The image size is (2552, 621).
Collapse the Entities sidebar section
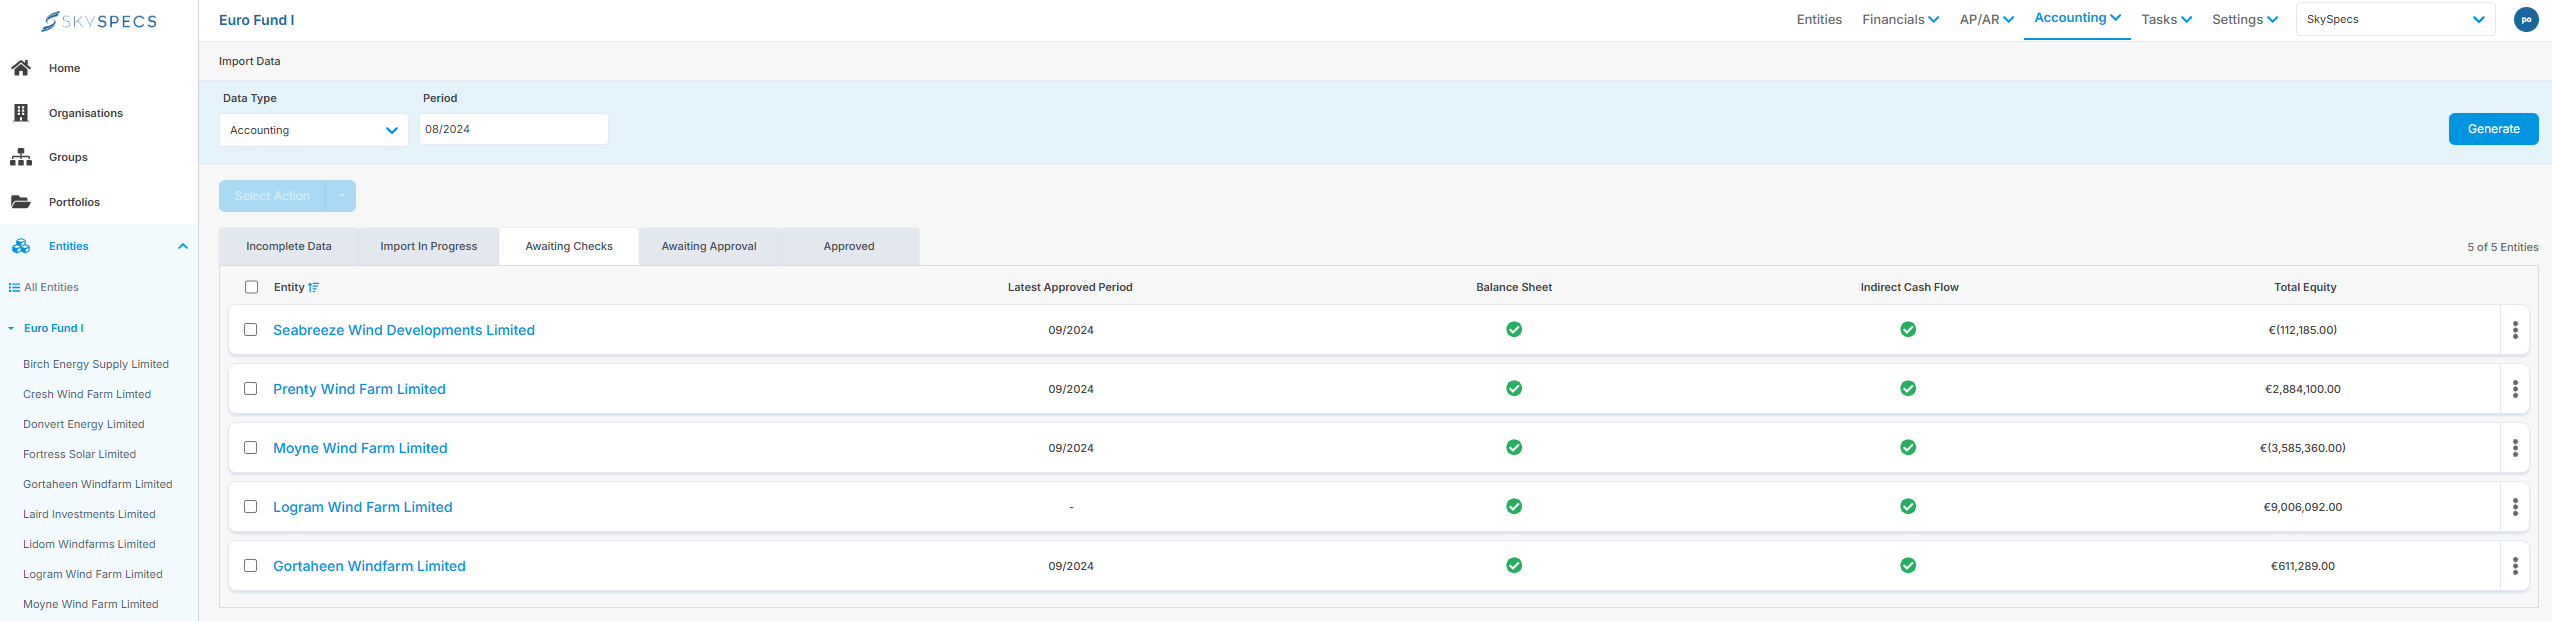point(183,246)
